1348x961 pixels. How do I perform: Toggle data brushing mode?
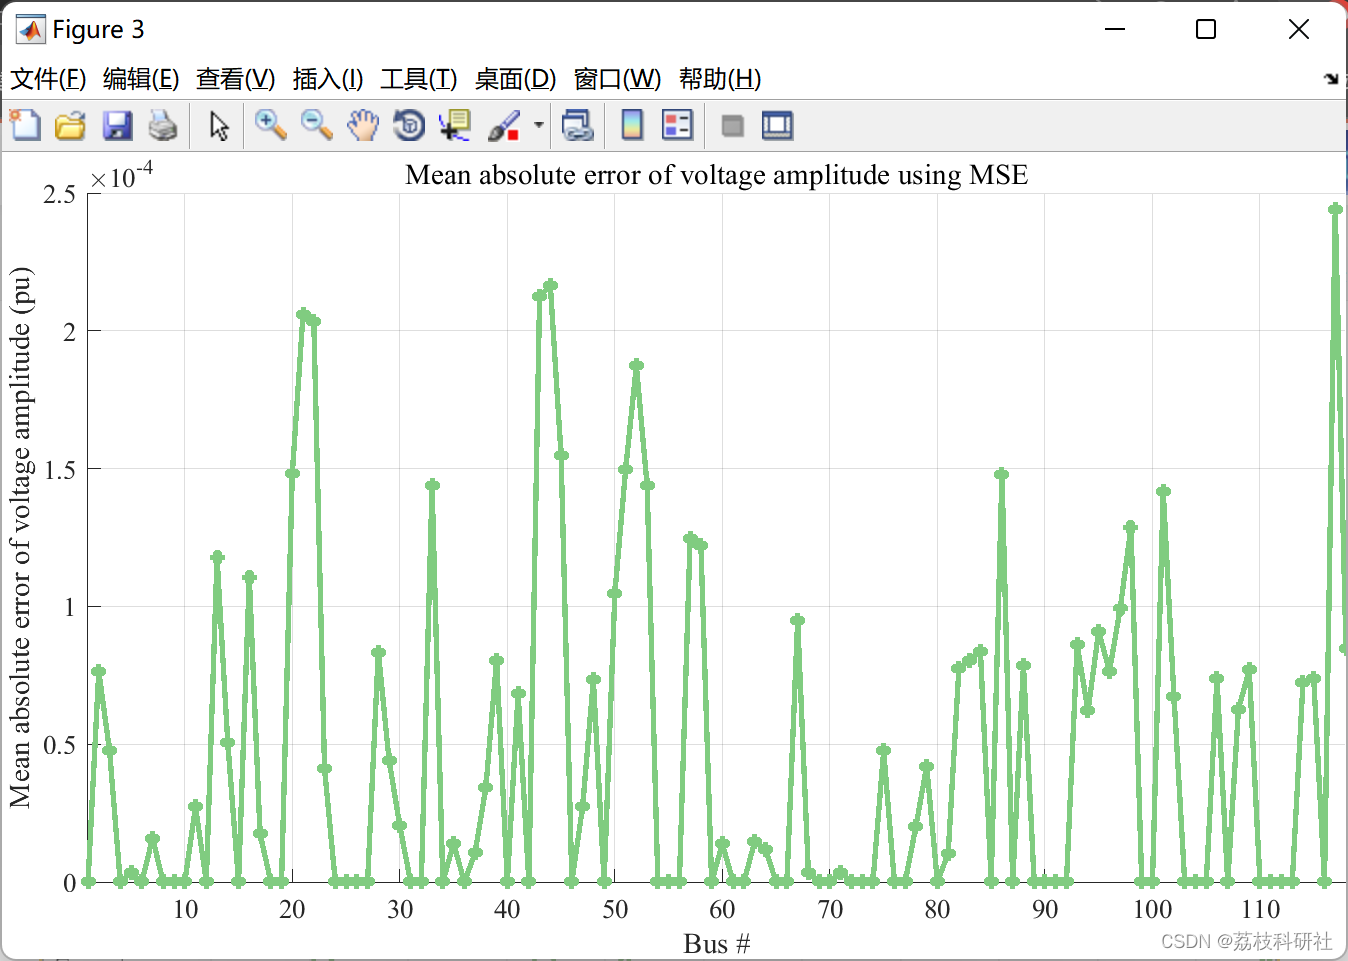click(503, 125)
